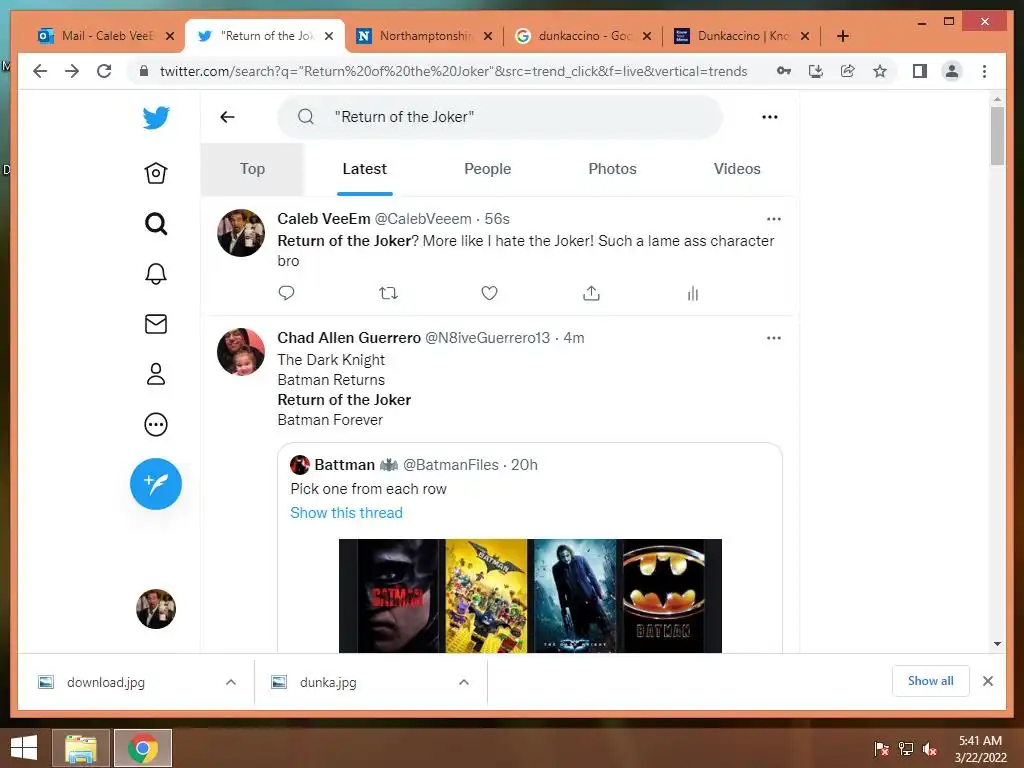Open @N8iveGuerrero13 handle link
The width and height of the screenshot is (1024, 768).
click(487, 338)
